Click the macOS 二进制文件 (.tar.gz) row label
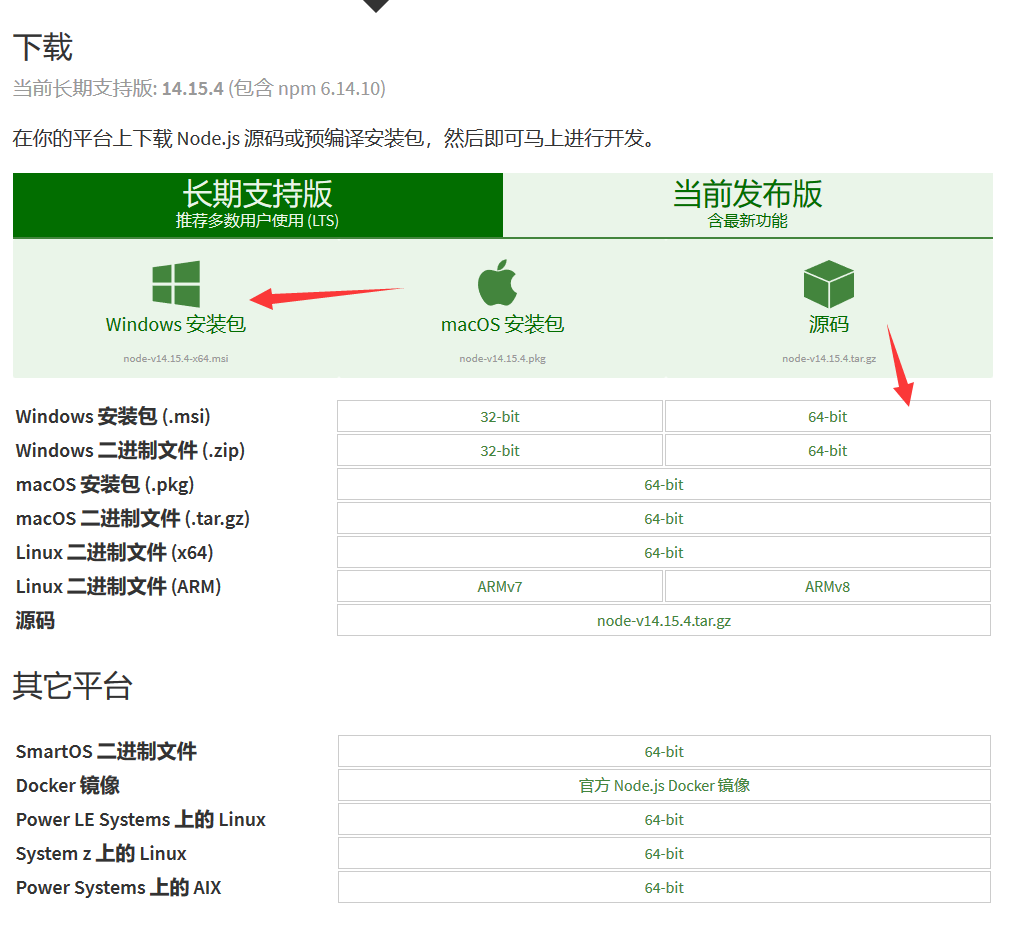 point(133,519)
